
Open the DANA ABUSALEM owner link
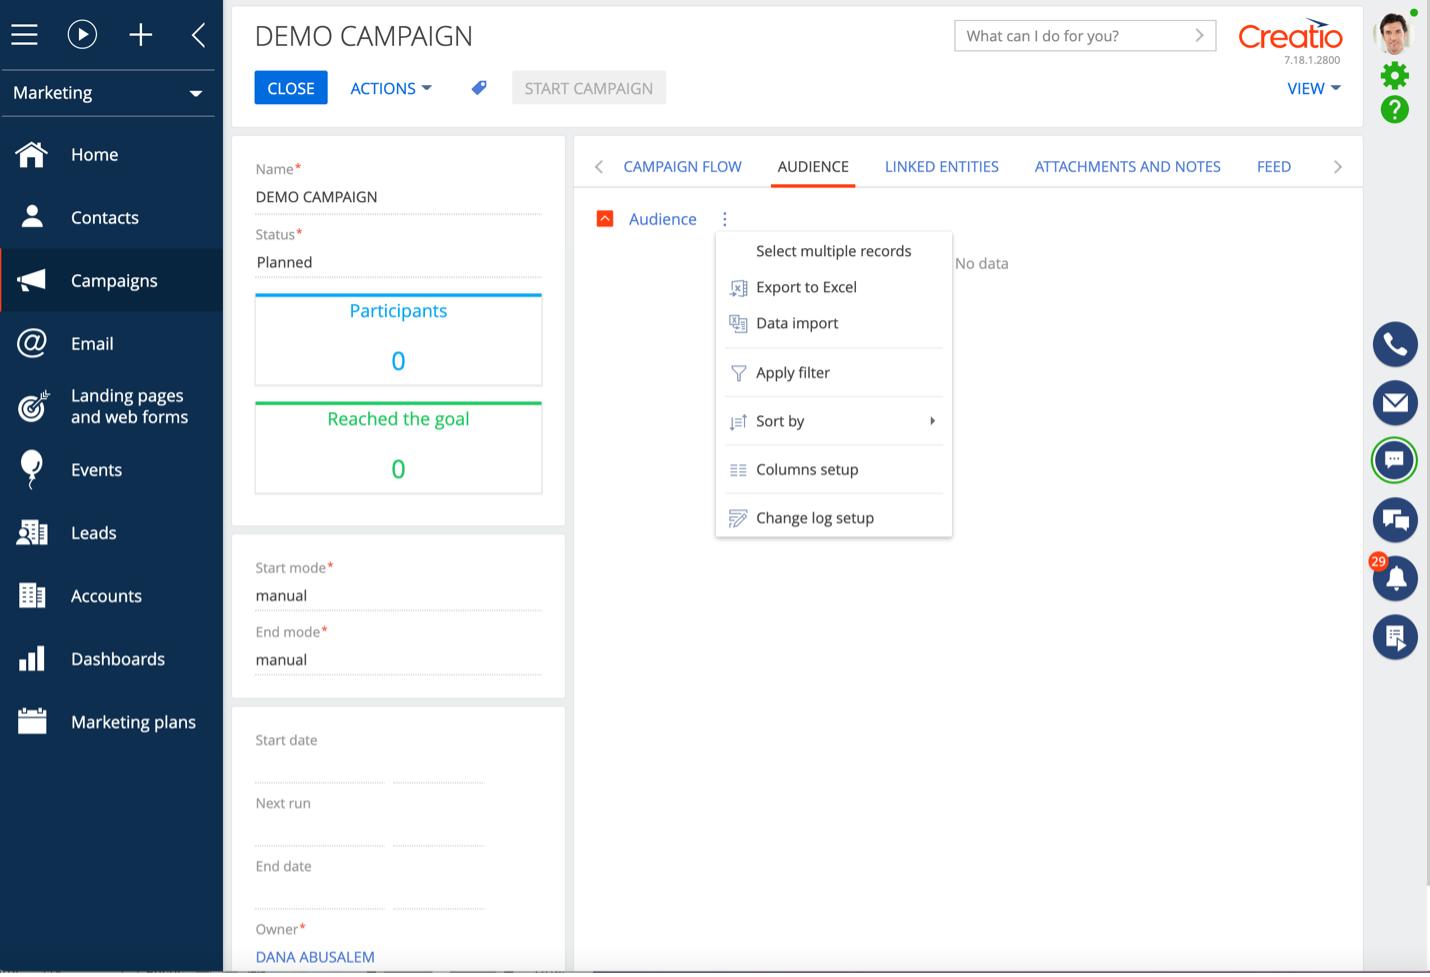315,957
